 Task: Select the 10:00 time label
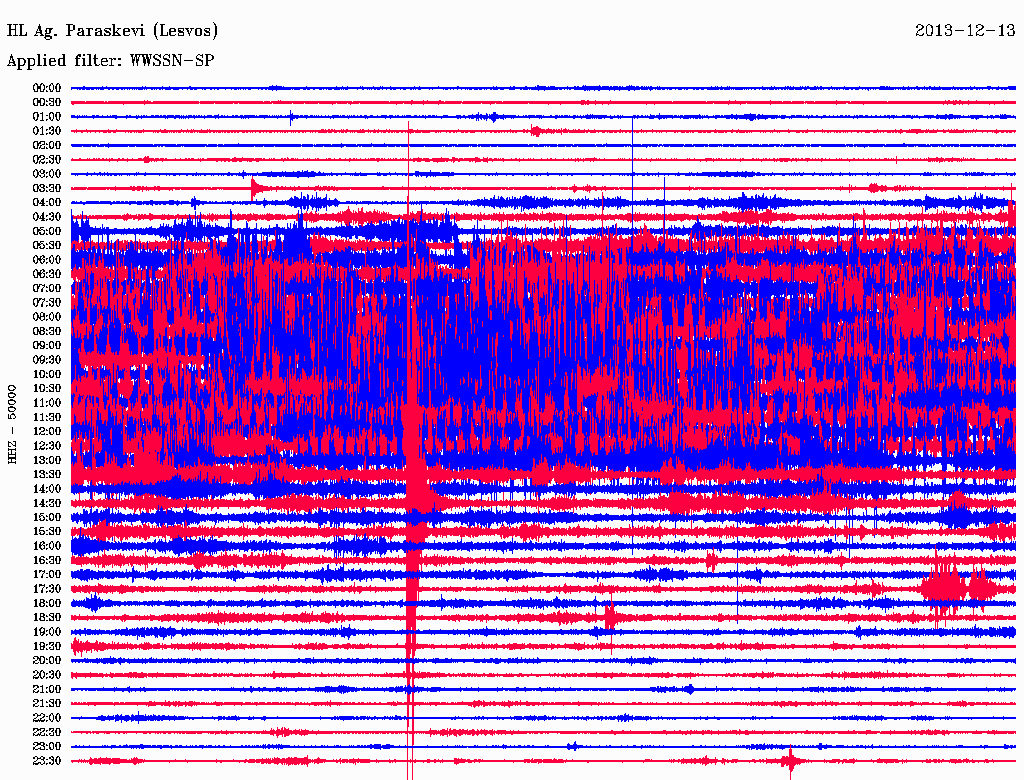coord(47,374)
